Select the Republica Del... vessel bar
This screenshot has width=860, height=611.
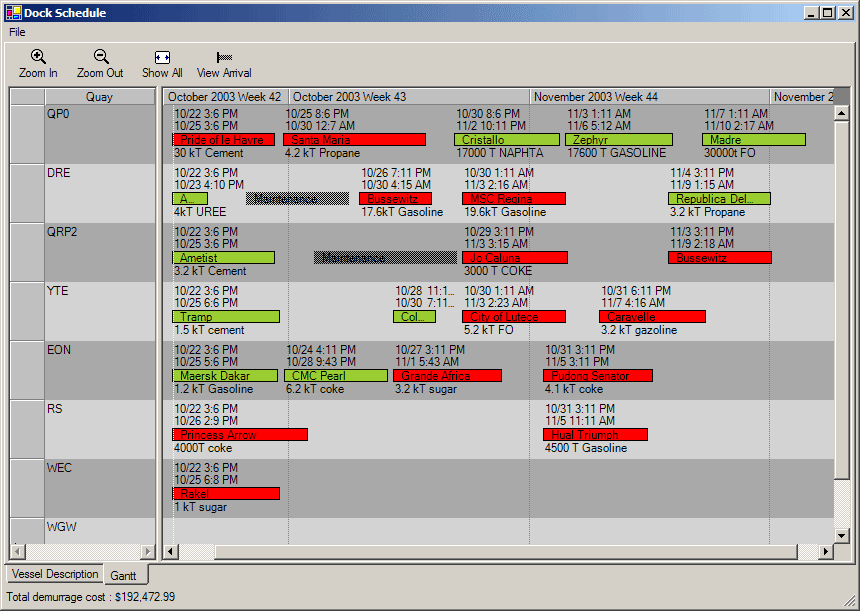click(x=719, y=199)
